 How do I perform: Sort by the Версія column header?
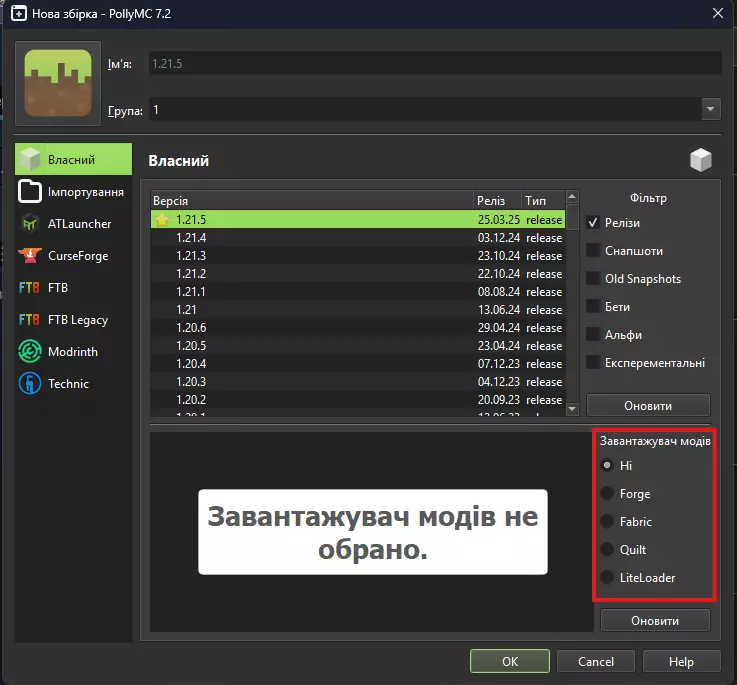[x=312, y=201]
